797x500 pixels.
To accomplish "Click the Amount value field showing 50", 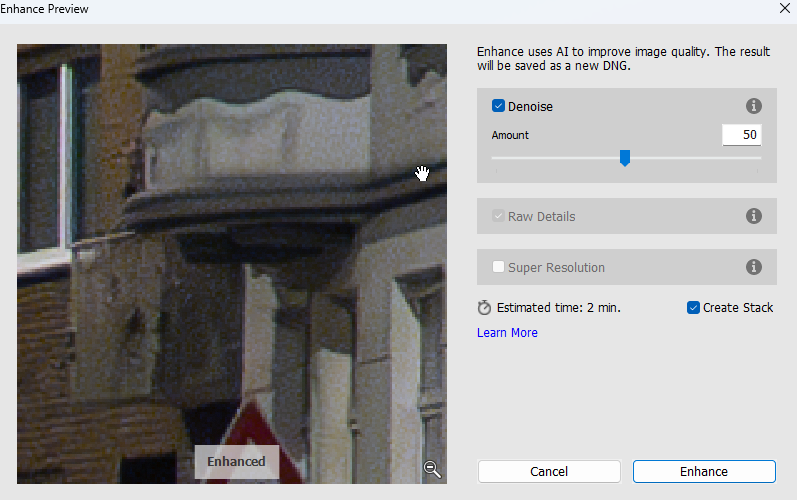I will (x=742, y=135).
